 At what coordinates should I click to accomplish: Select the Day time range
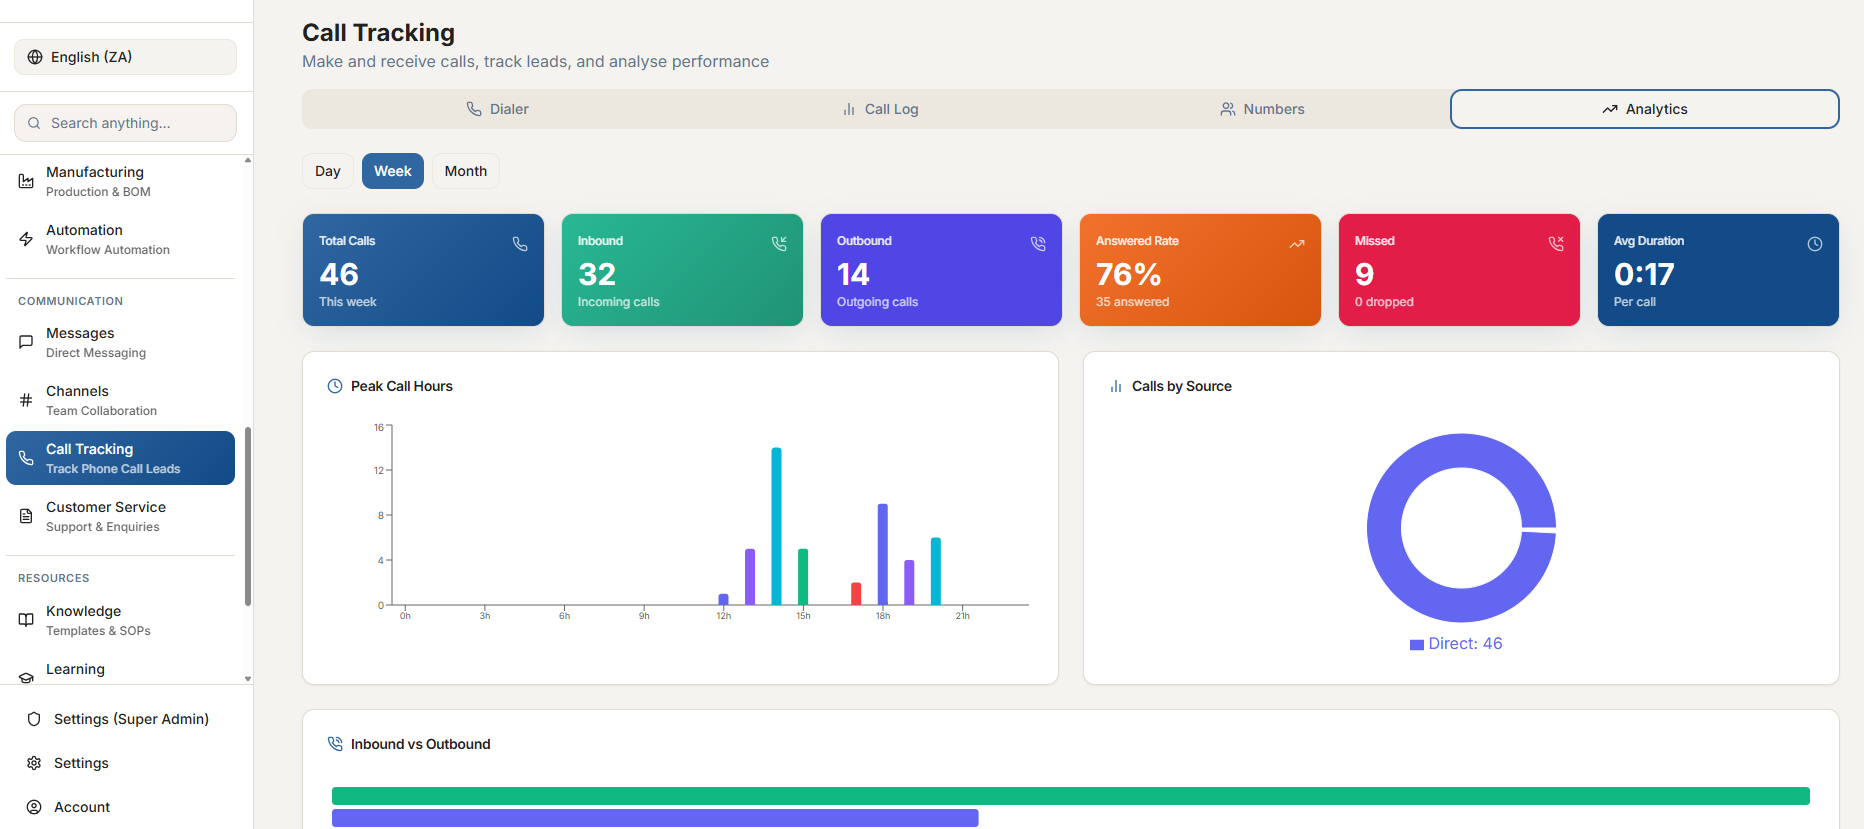click(x=328, y=171)
